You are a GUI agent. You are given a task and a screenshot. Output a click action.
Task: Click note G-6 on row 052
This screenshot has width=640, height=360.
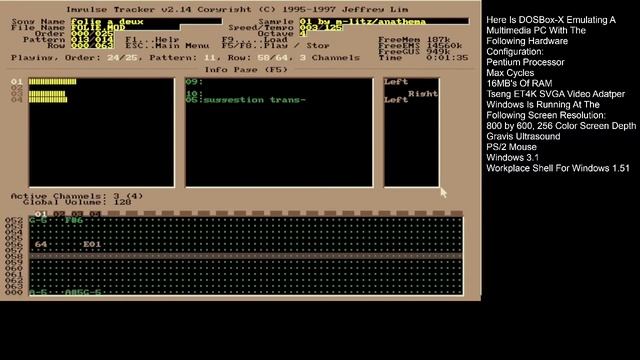click(x=38, y=220)
